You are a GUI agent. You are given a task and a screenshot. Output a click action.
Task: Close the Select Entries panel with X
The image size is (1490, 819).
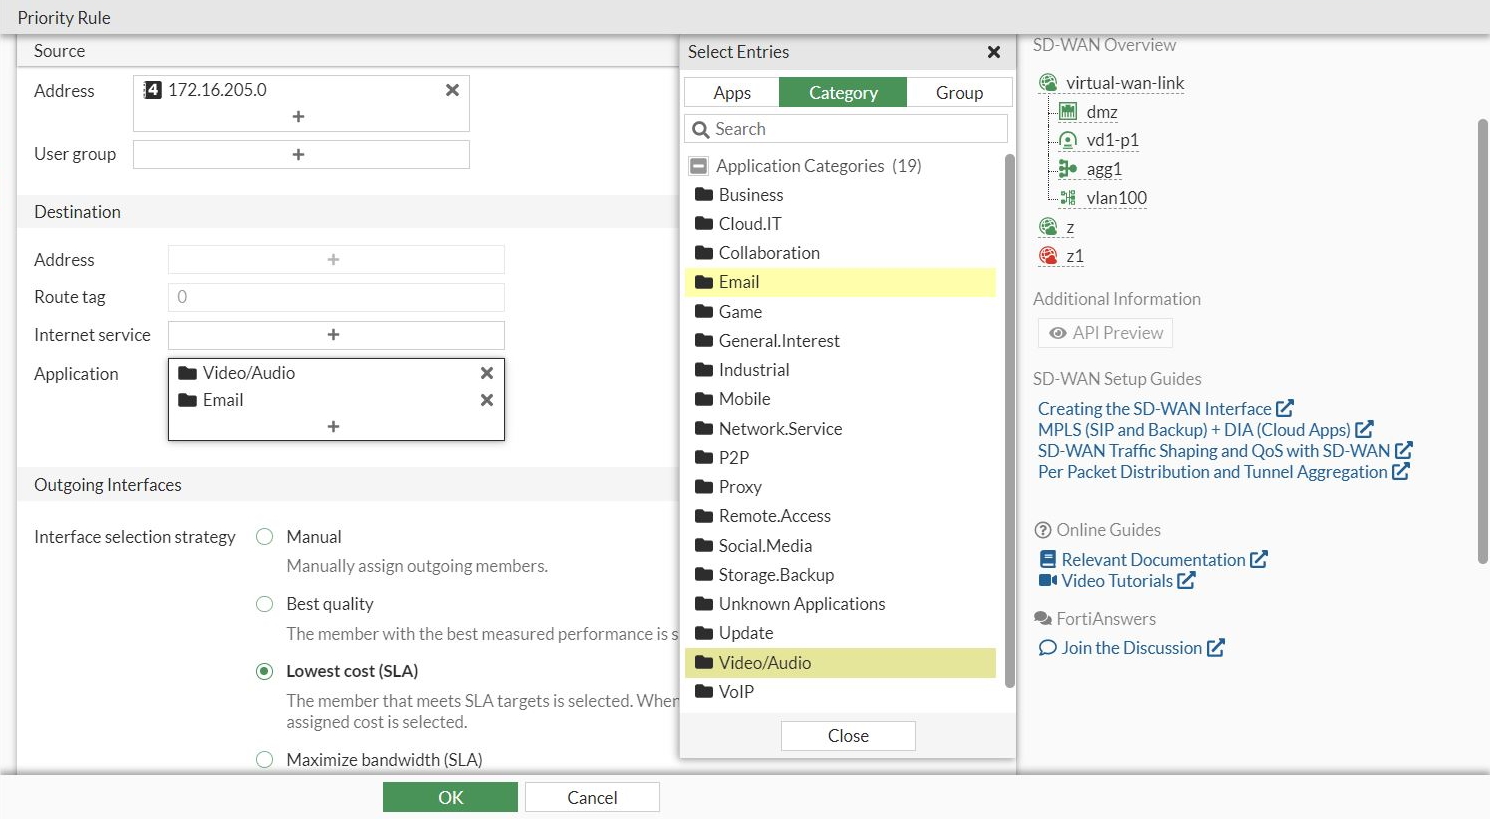994,52
